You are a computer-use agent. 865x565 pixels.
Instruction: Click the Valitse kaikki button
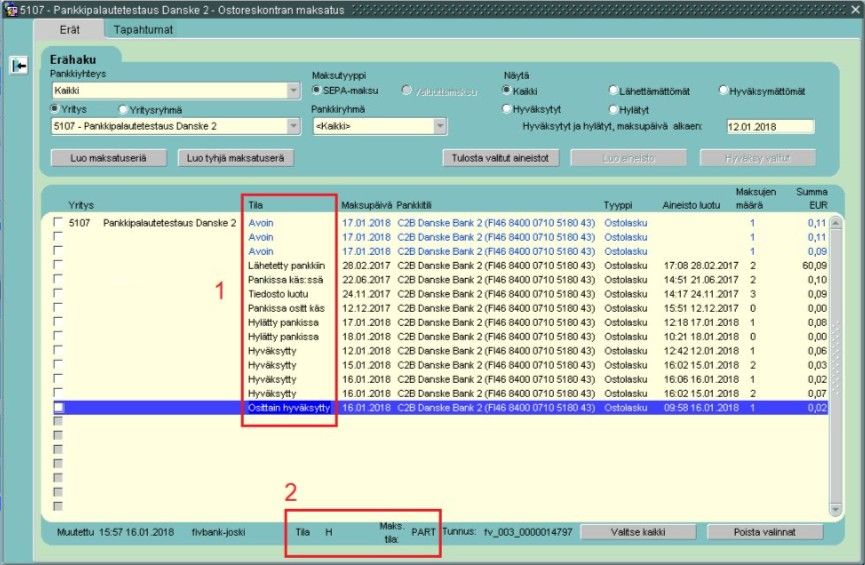(638, 532)
